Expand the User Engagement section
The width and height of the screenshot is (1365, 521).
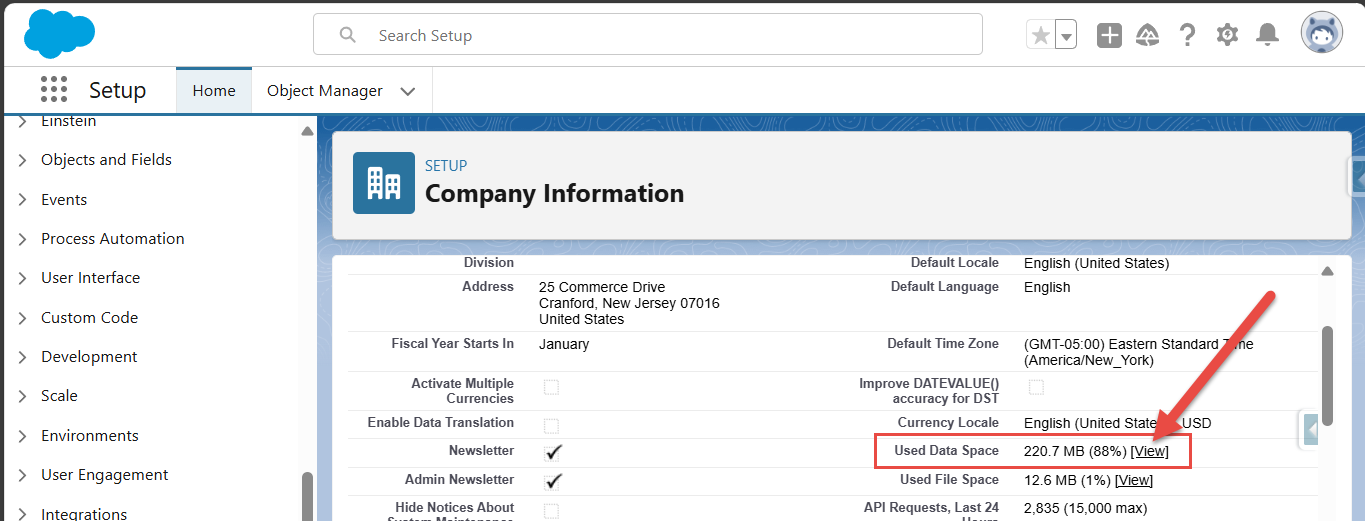[22, 475]
